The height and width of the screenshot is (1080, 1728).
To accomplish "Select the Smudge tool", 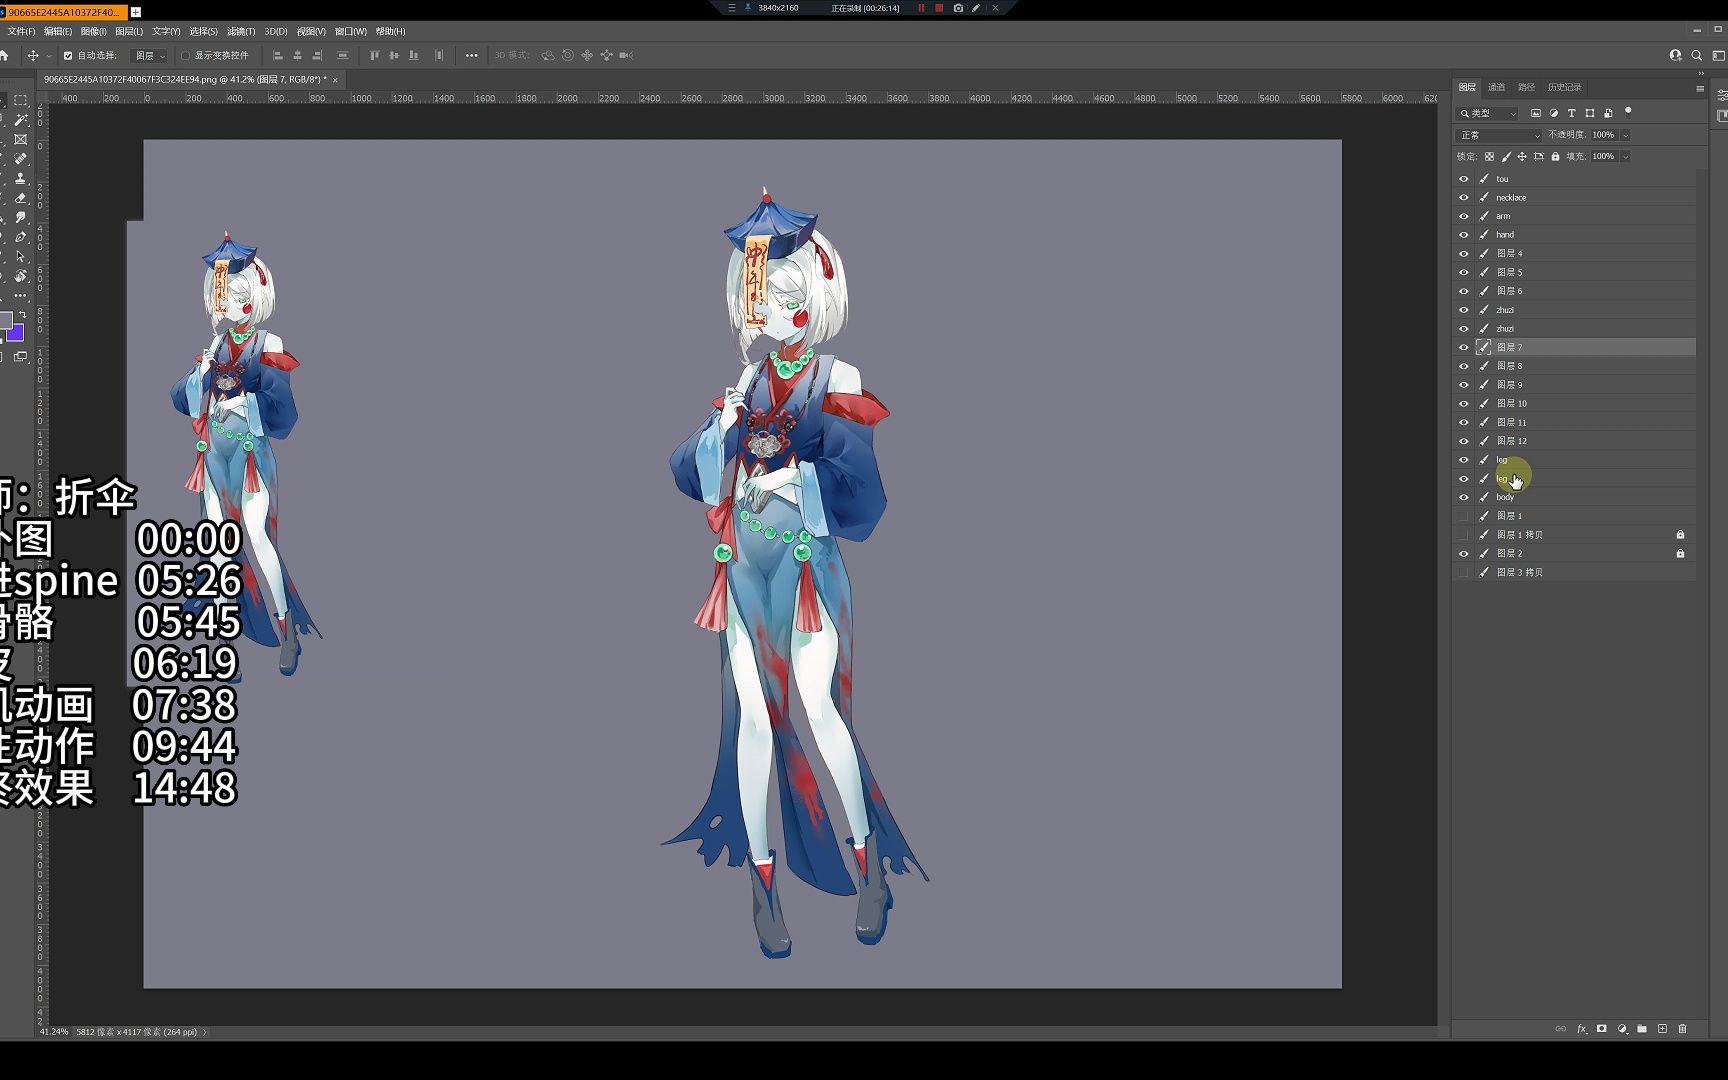I will coord(20,218).
